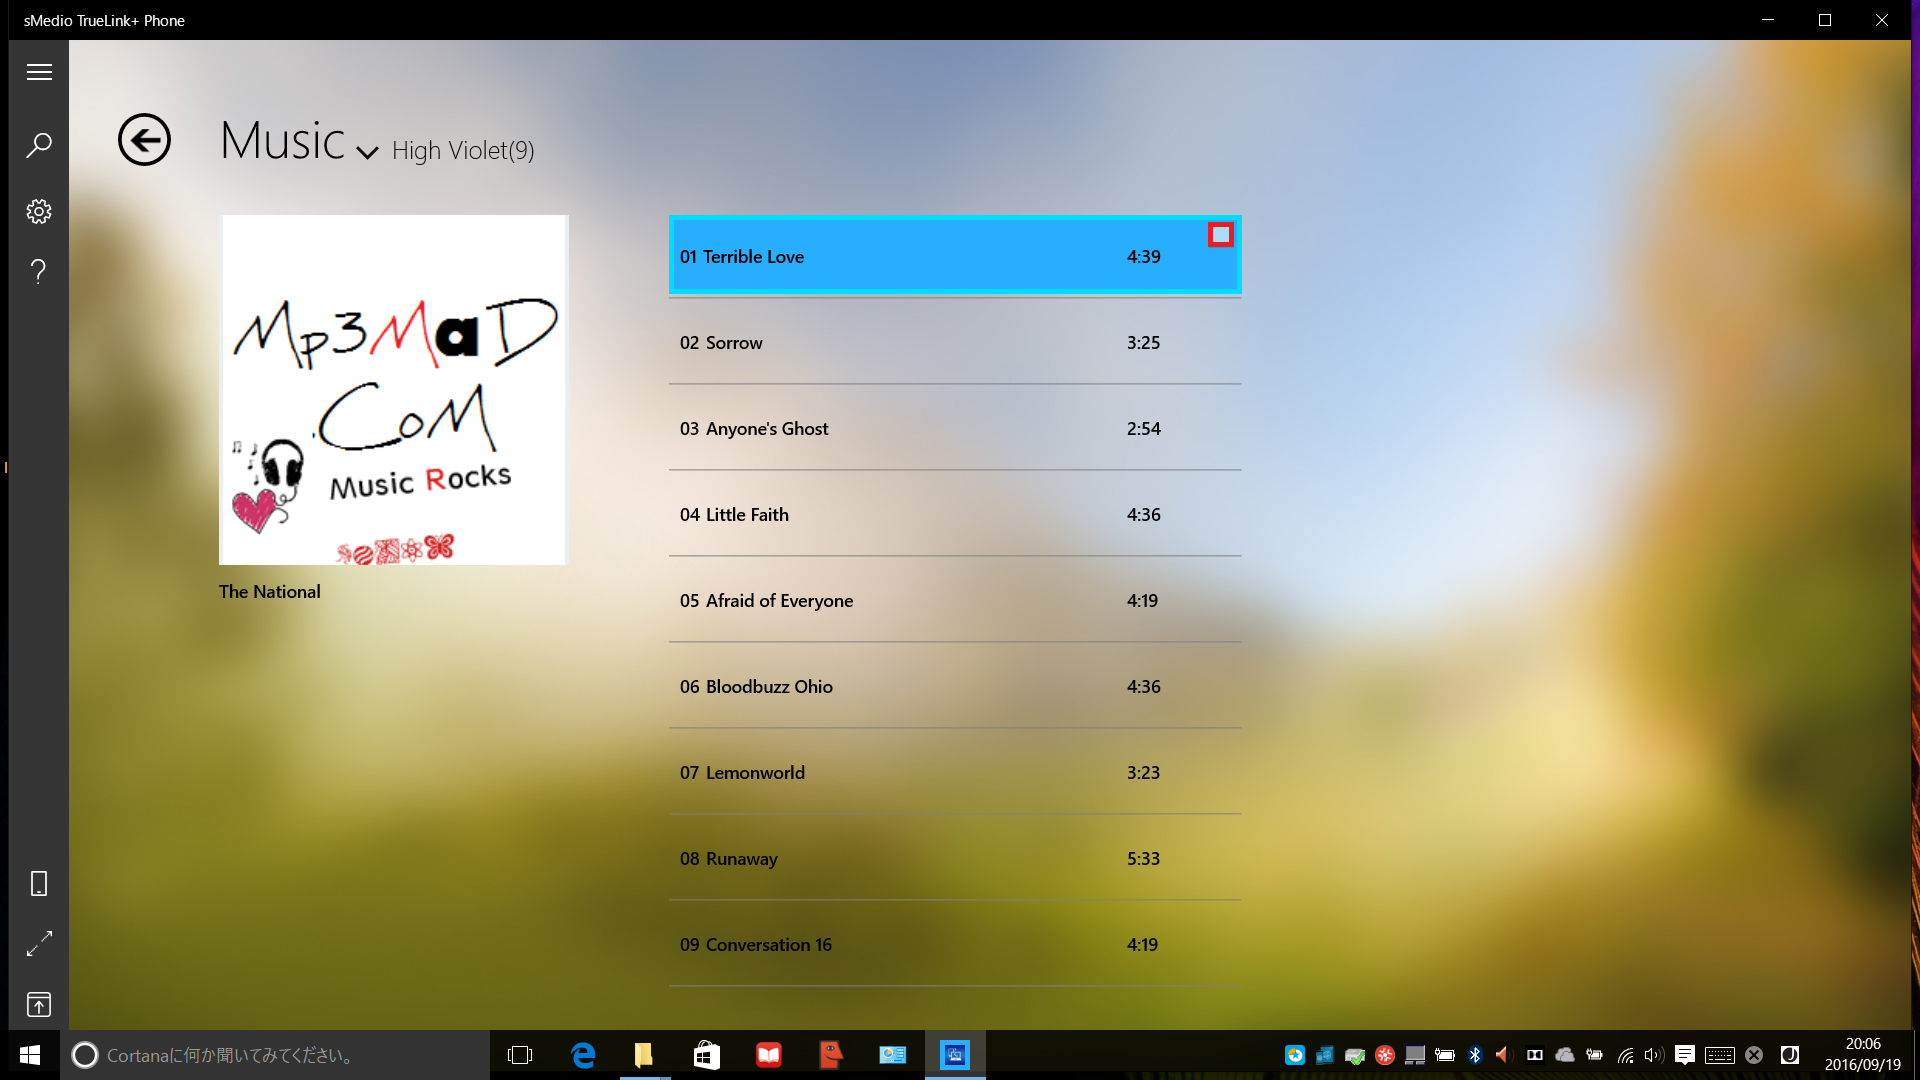Image resolution: width=1920 pixels, height=1080 pixels.
Task: Click the fullscreen expand arrows icon
Action: click(39, 944)
